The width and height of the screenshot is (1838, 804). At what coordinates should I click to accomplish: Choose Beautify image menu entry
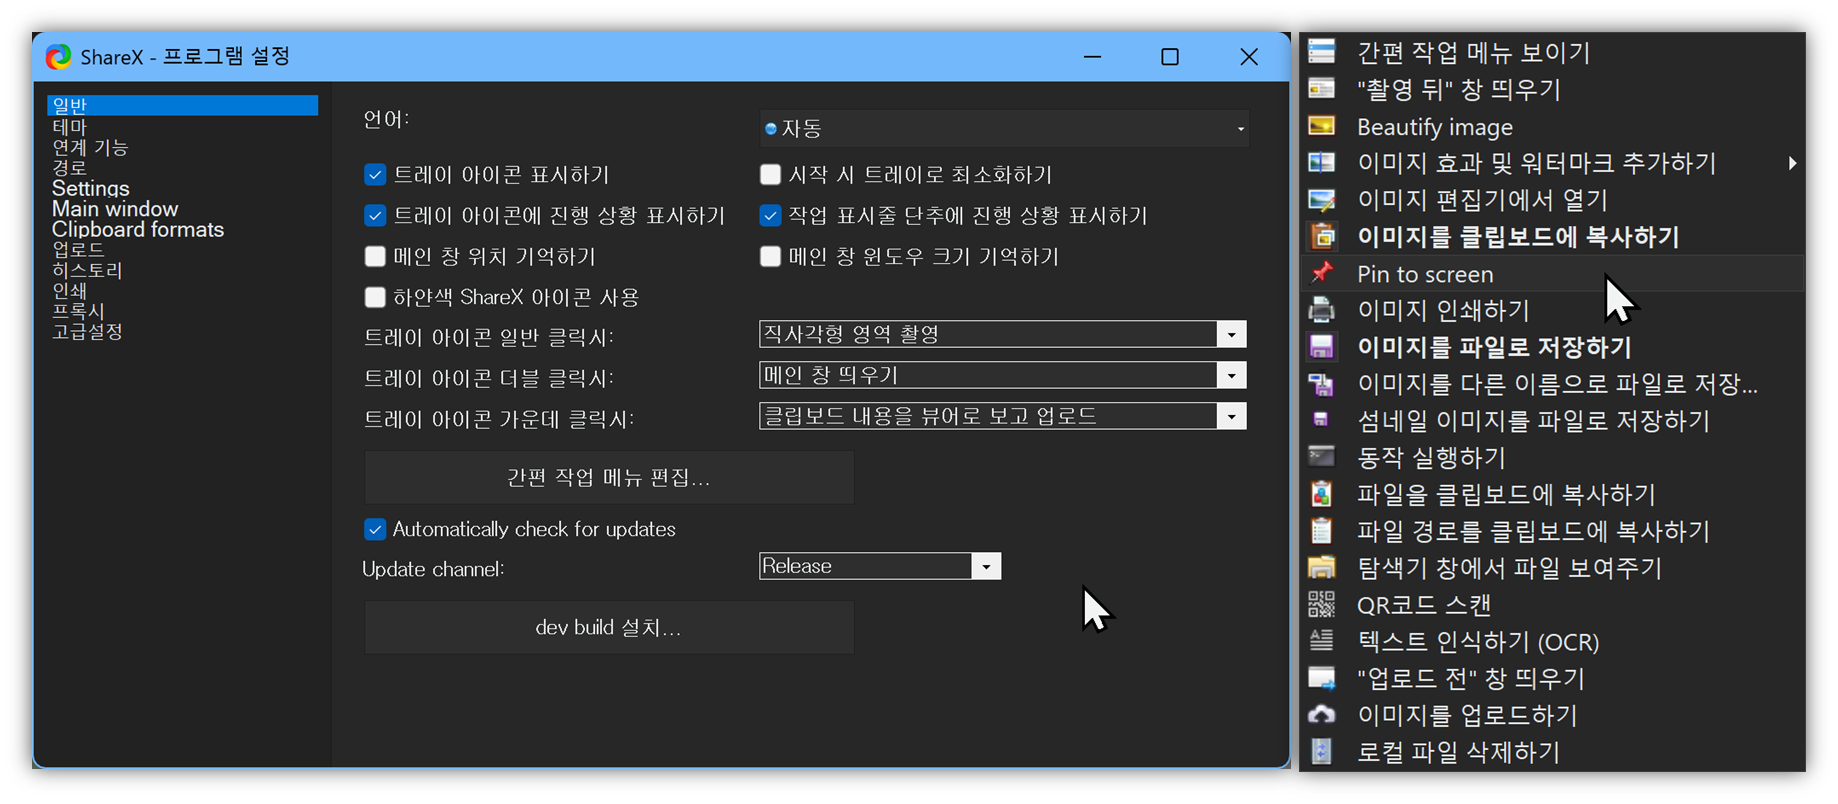(1552, 127)
